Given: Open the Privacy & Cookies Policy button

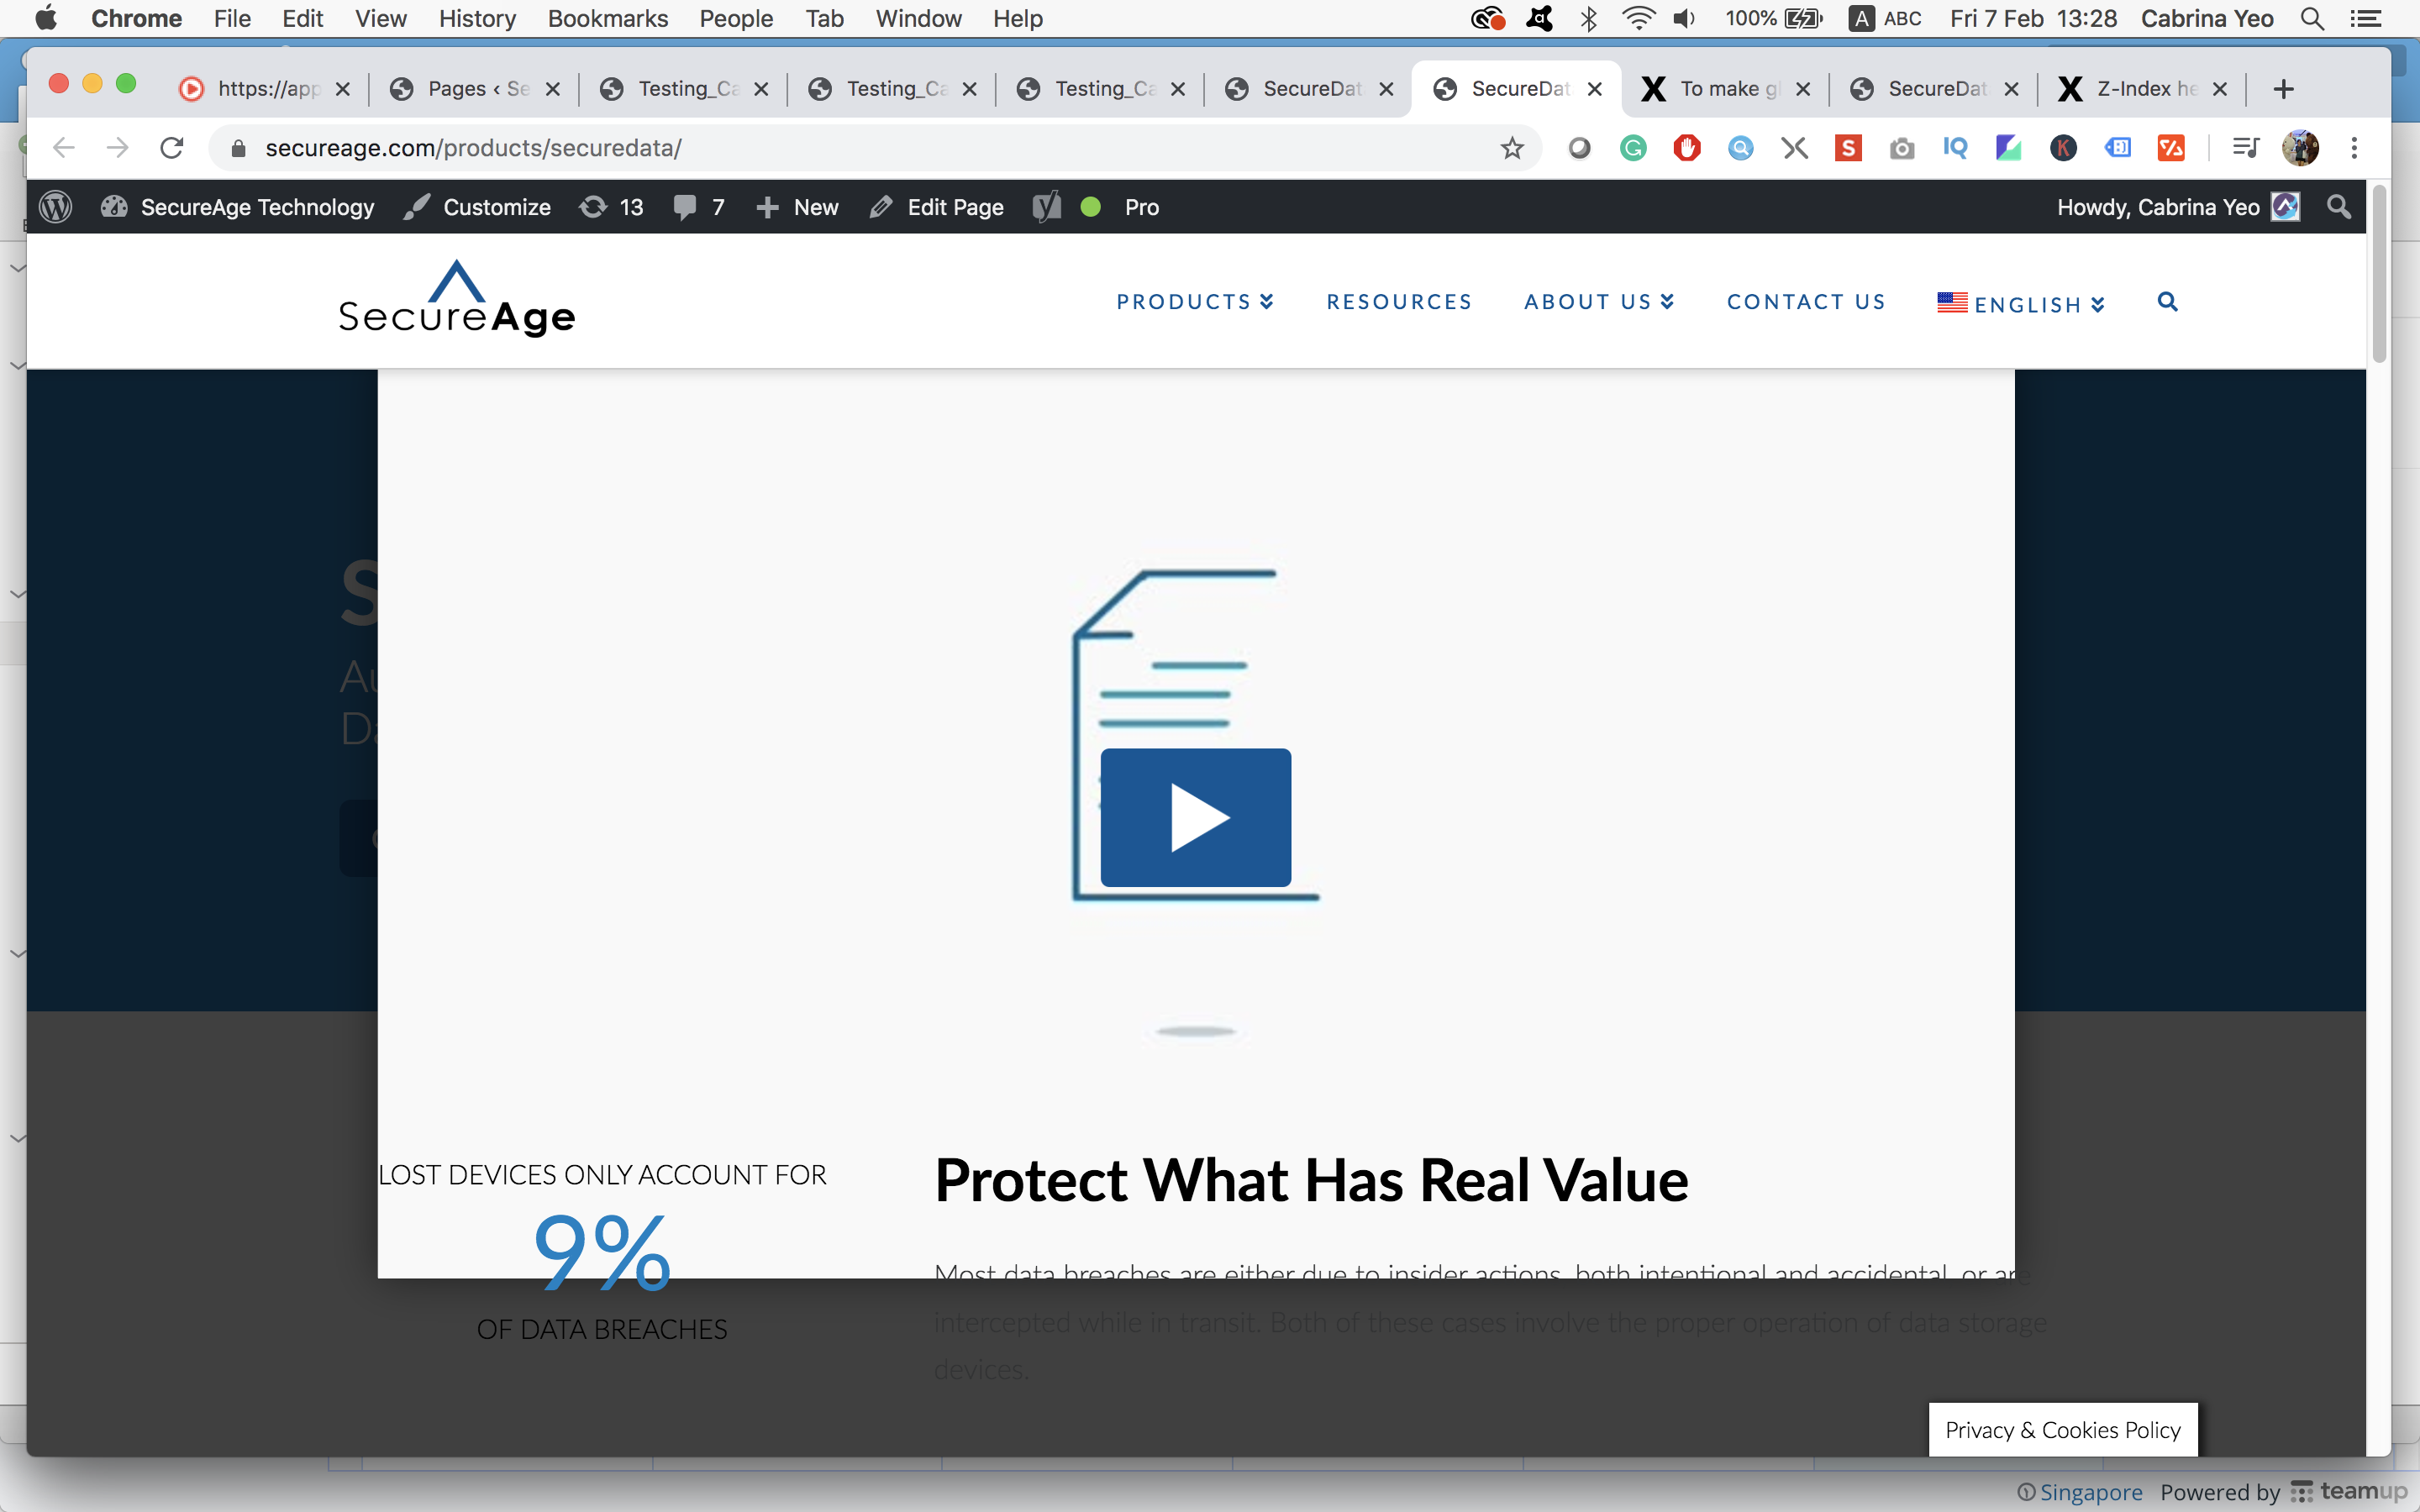Looking at the screenshot, I should 2063,1430.
